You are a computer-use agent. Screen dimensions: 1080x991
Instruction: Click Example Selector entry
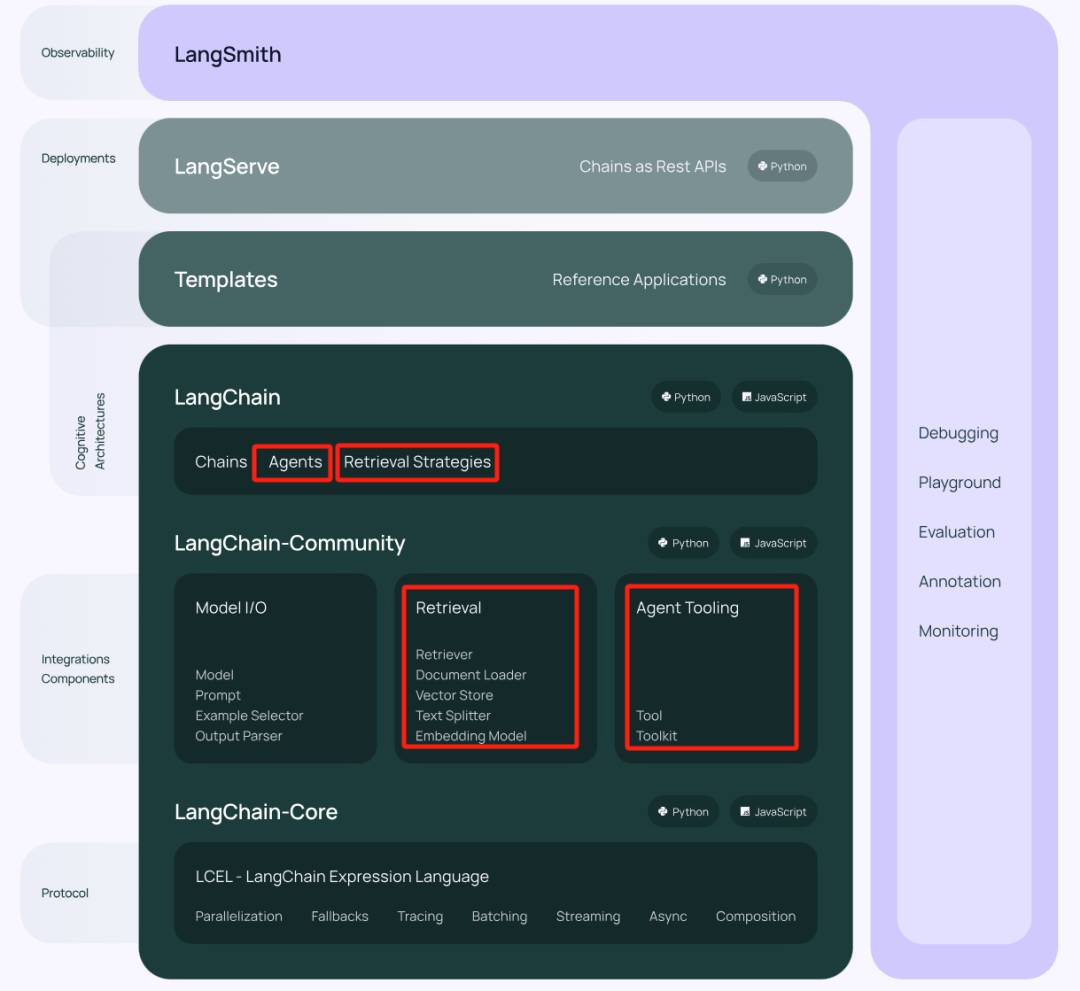(249, 716)
